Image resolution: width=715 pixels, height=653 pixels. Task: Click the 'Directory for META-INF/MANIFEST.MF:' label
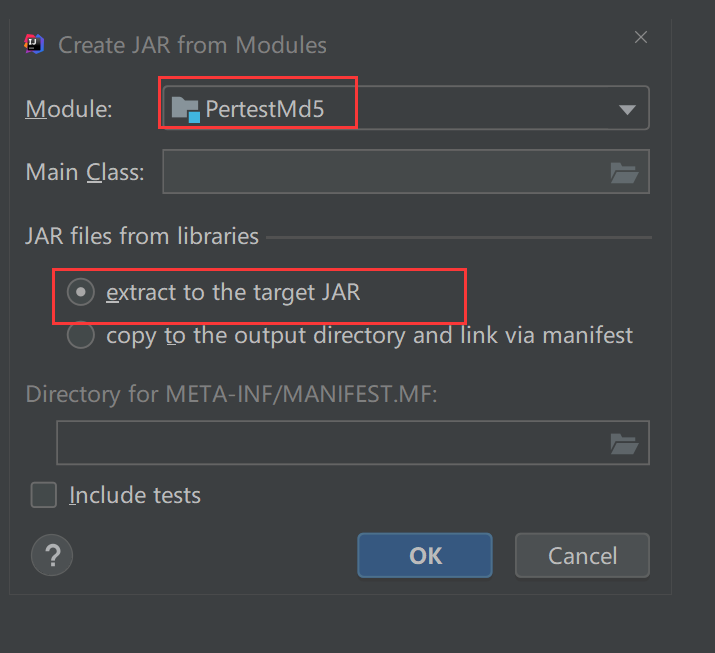click(232, 393)
